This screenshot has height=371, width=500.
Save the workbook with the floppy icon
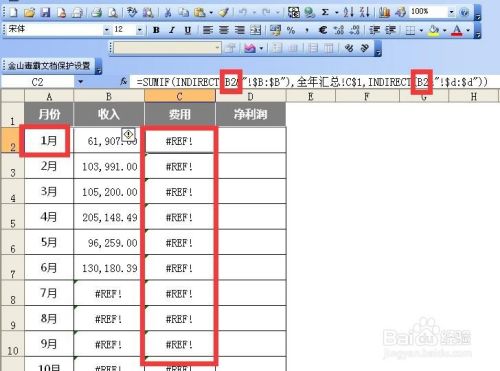click(x=45, y=13)
